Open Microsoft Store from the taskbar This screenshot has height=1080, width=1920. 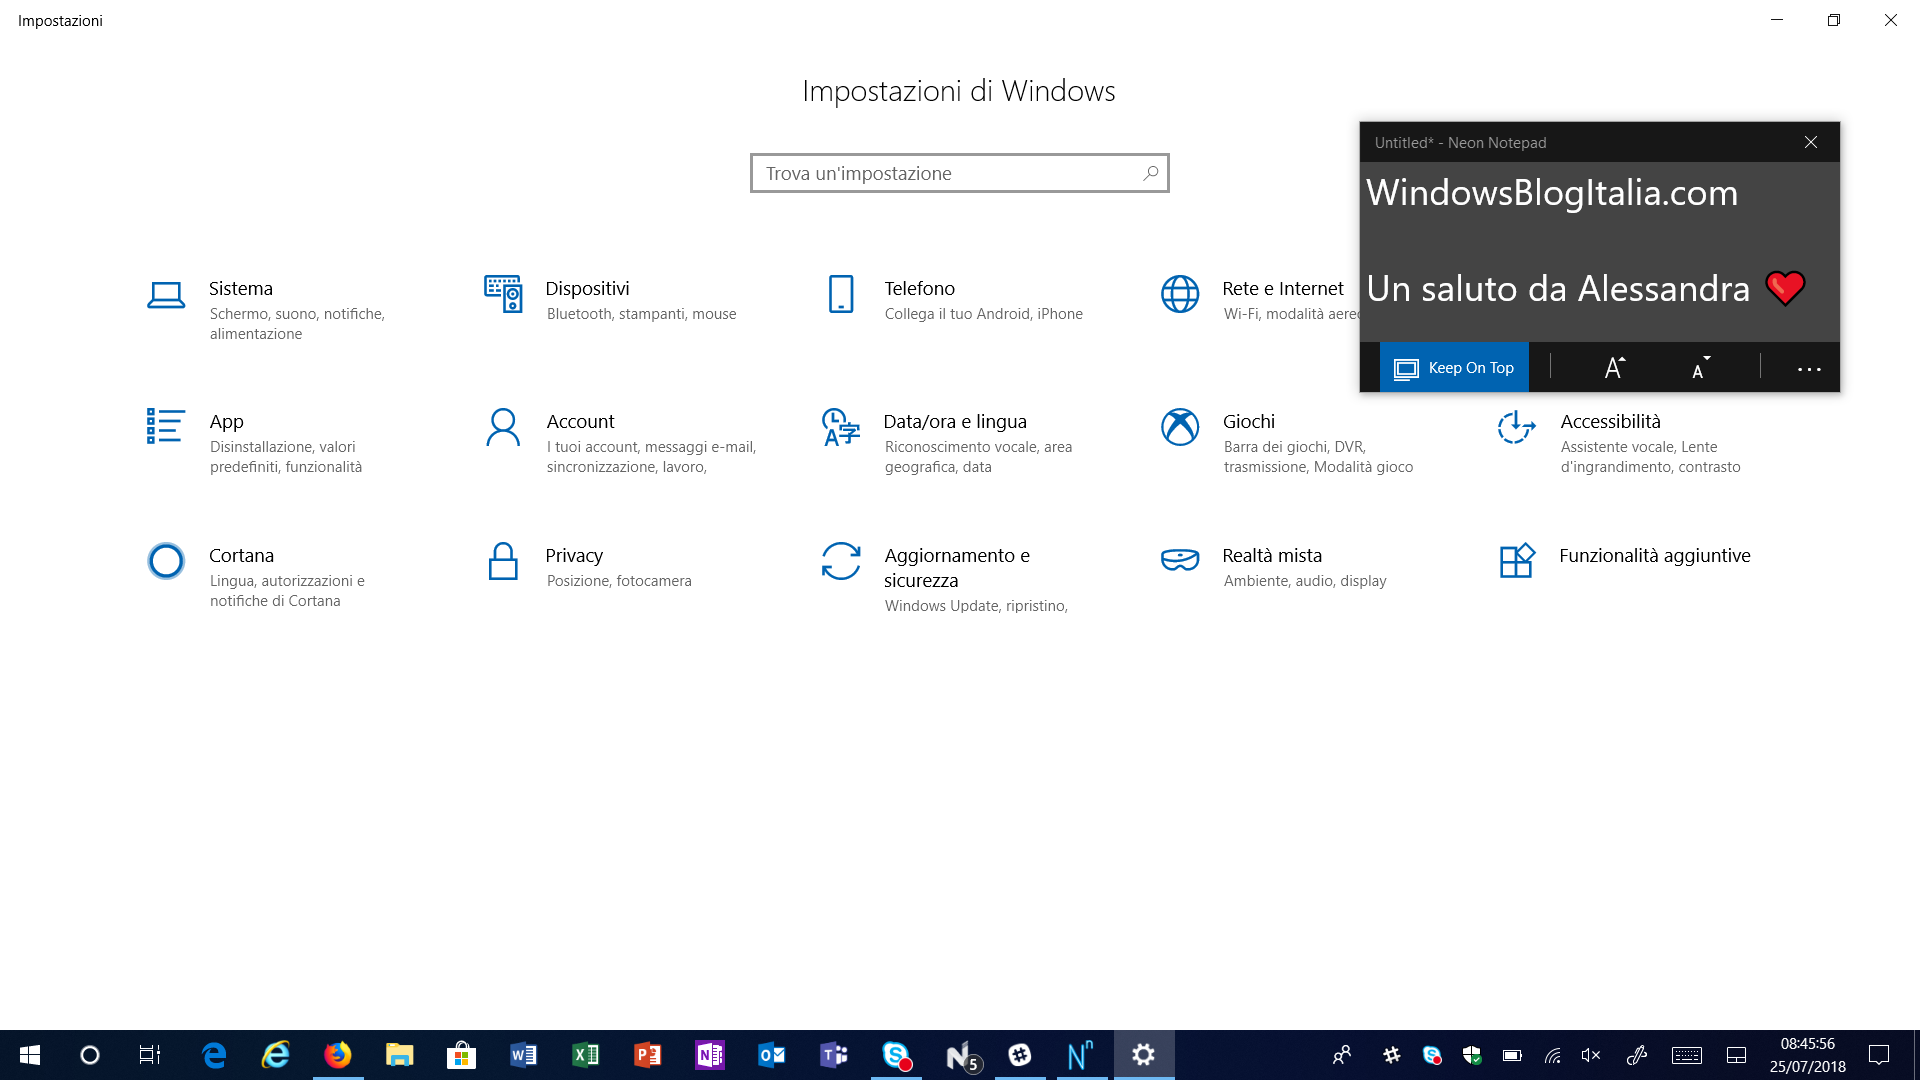click(461, 1055)
